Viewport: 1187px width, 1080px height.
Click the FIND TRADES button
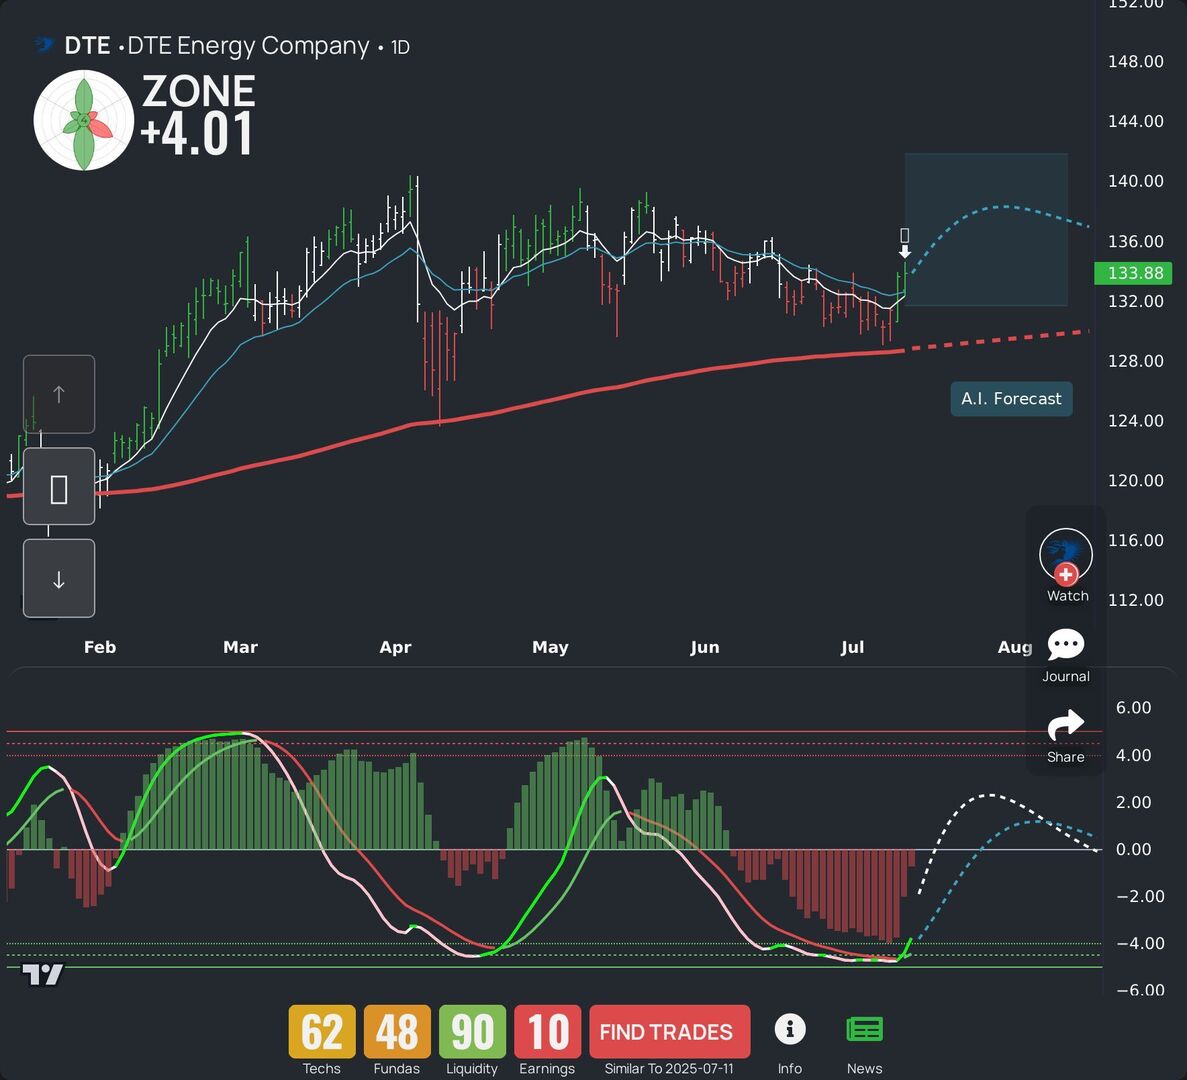[x=669, y=1032]
